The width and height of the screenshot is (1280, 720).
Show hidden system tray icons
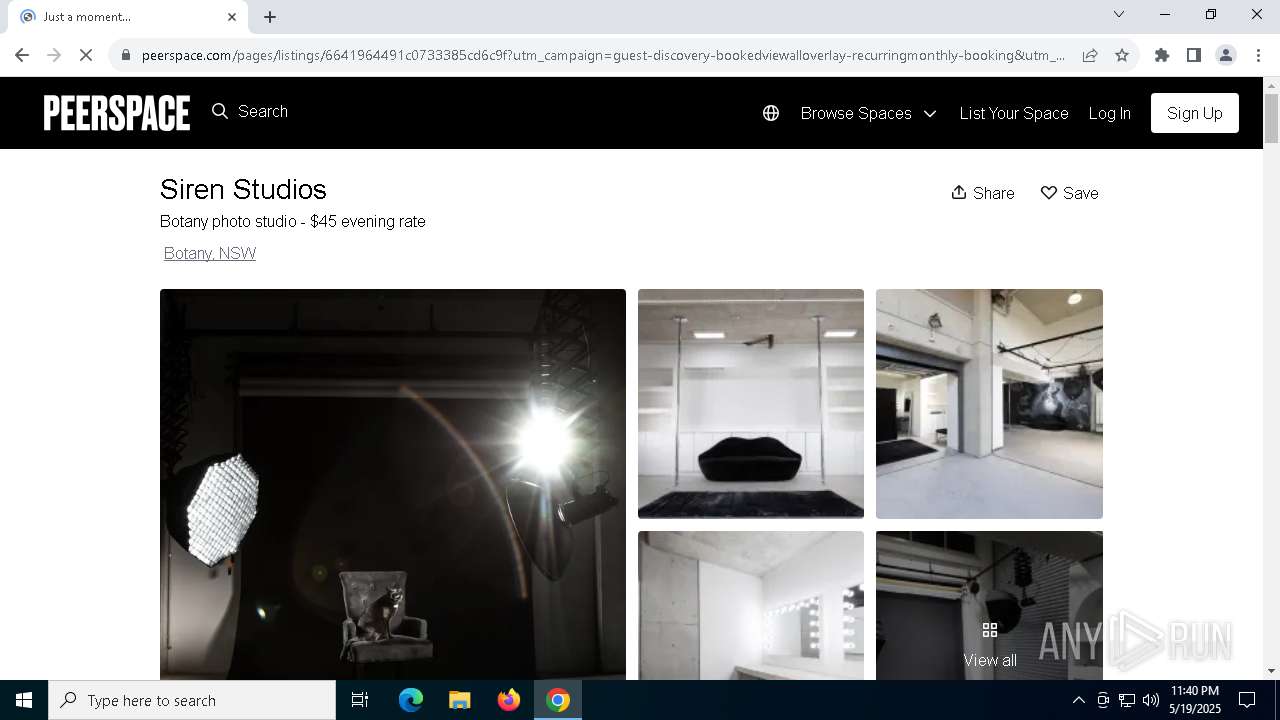coord(1078,700)
